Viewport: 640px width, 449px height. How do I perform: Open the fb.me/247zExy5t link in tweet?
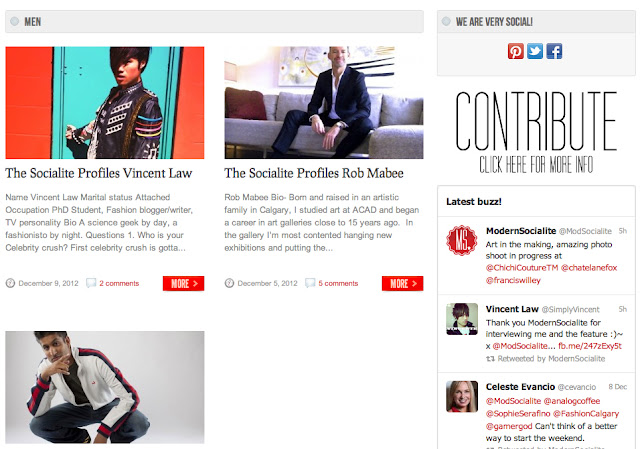[x=590, y=346]
